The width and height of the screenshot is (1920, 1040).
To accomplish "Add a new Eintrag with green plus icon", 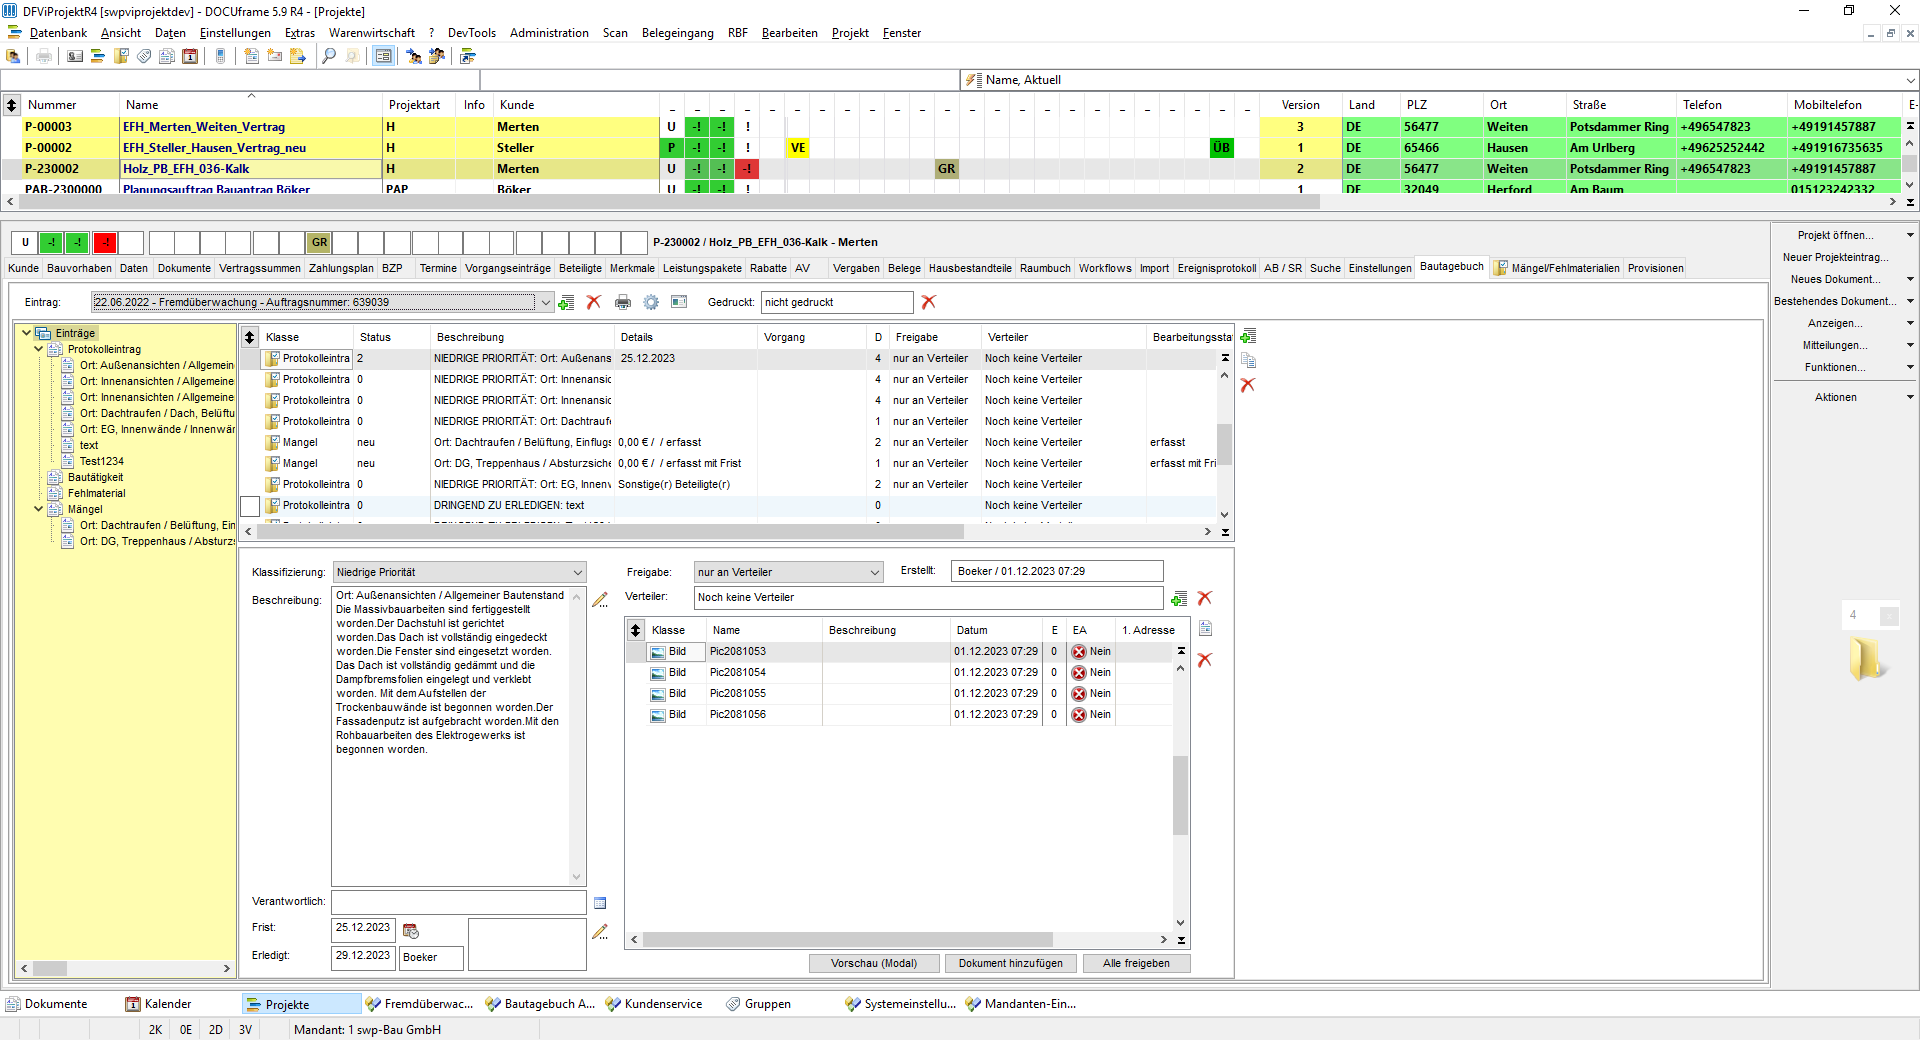I will [566, 302].
